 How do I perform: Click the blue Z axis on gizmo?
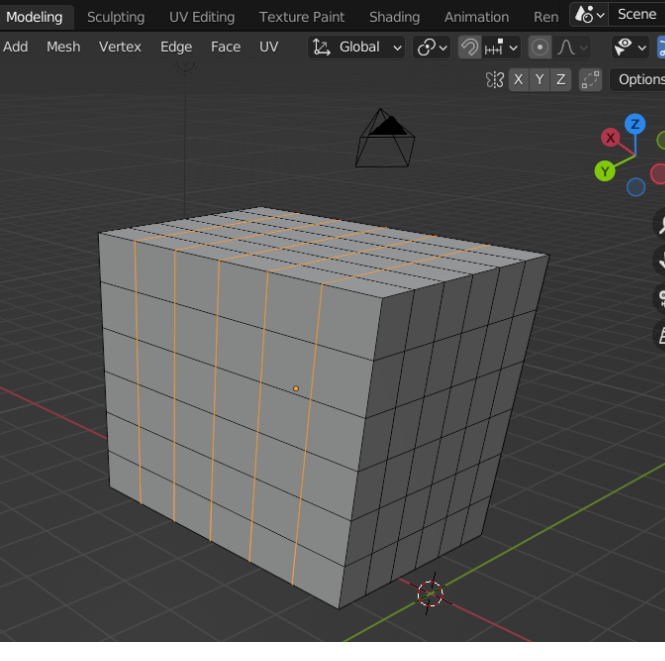635,124
